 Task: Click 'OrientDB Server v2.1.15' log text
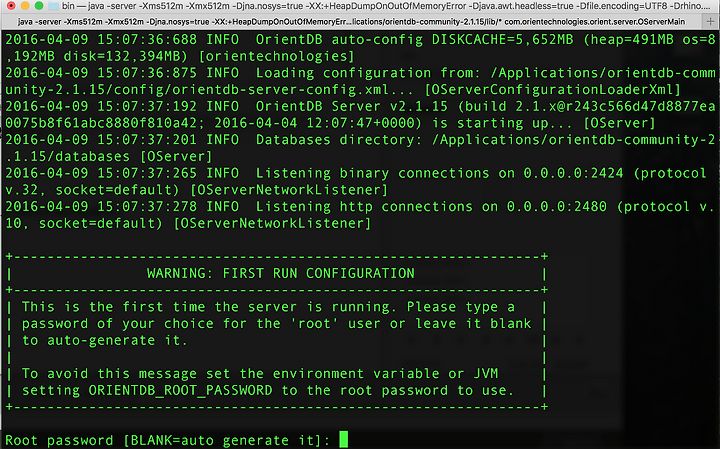(x=351, y=107)
